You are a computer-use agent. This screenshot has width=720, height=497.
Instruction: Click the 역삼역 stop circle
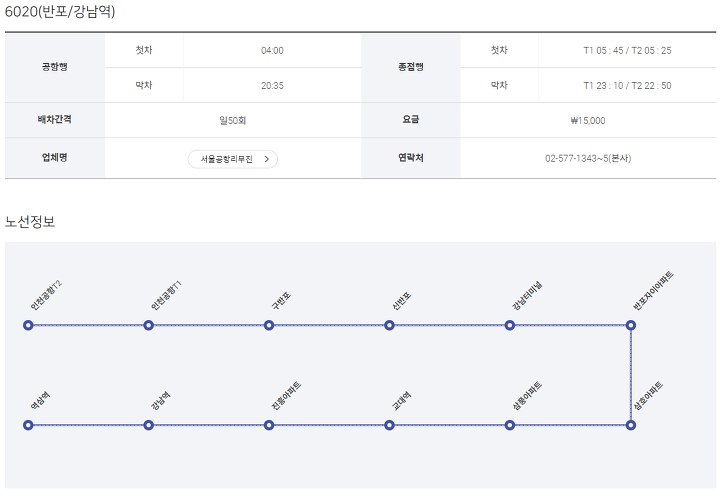[x=28, y=425]
